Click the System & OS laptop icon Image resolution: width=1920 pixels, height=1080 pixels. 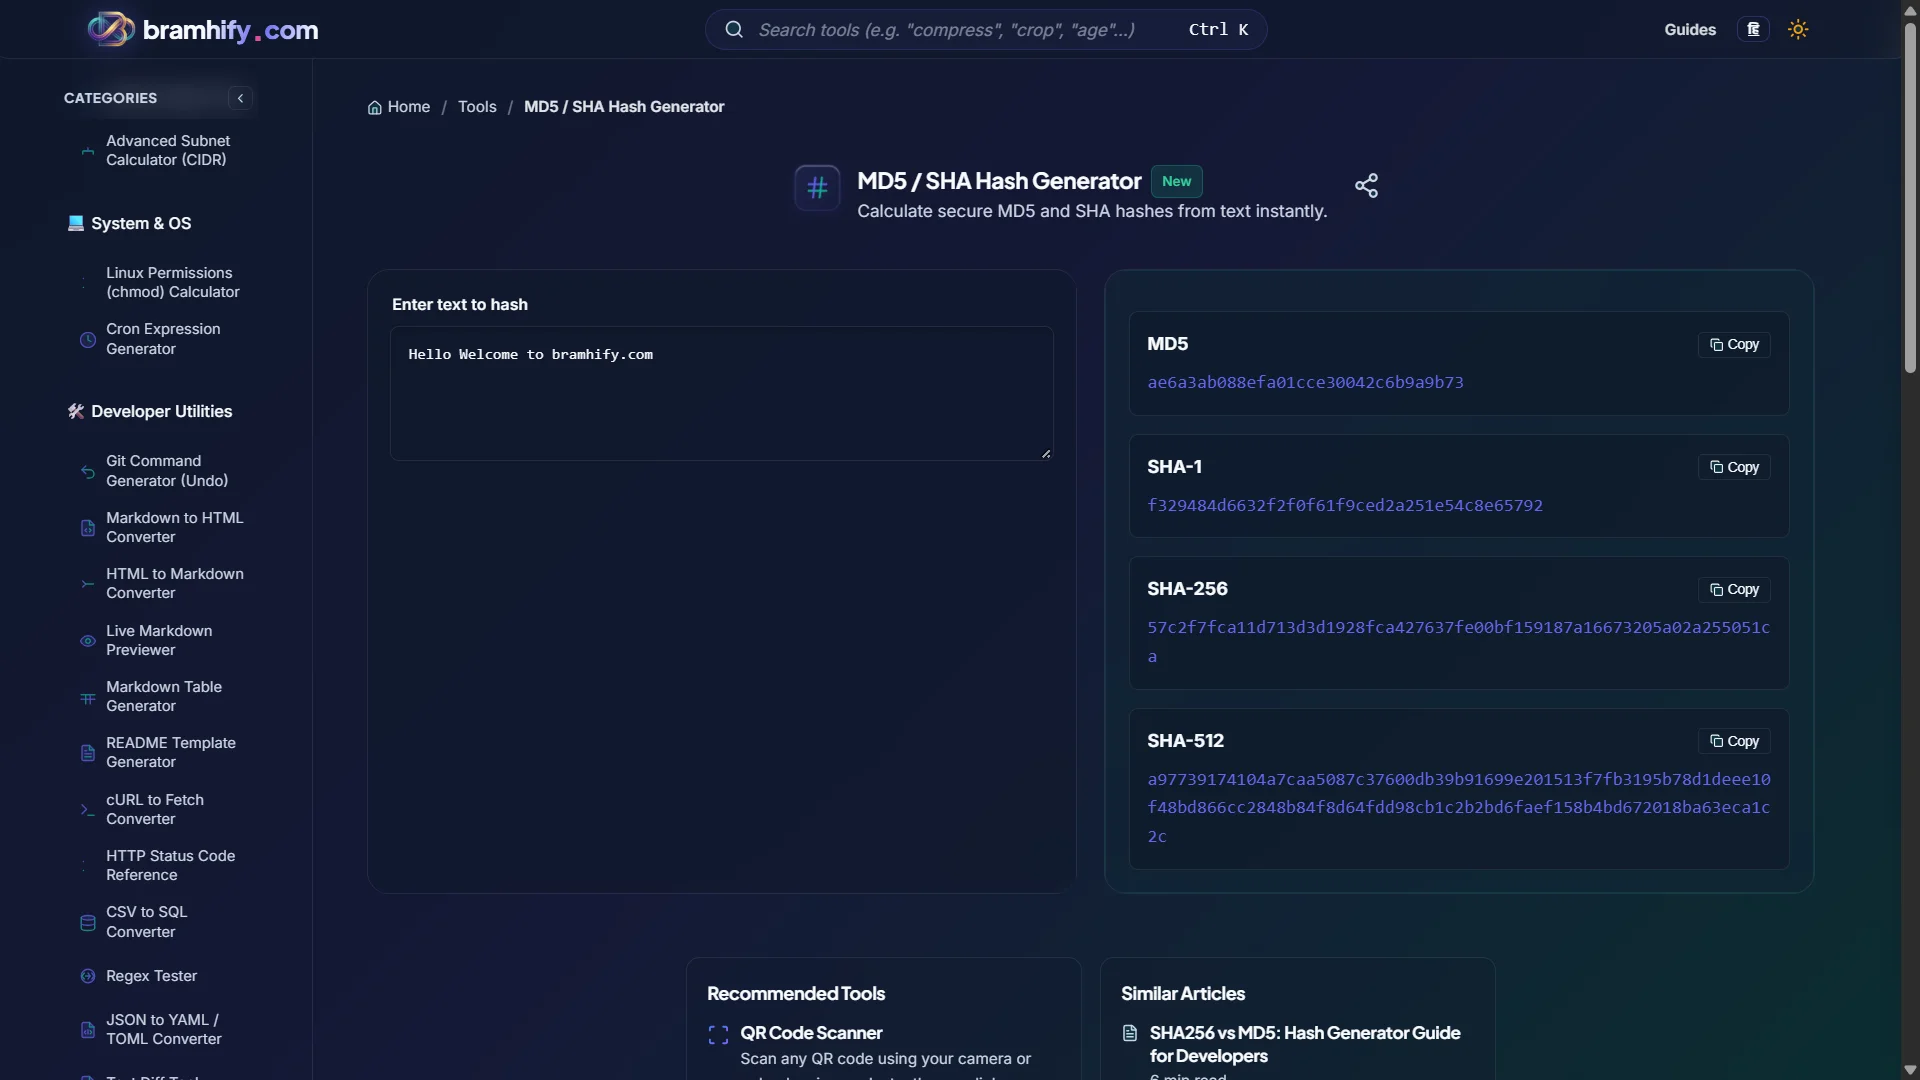76,223
